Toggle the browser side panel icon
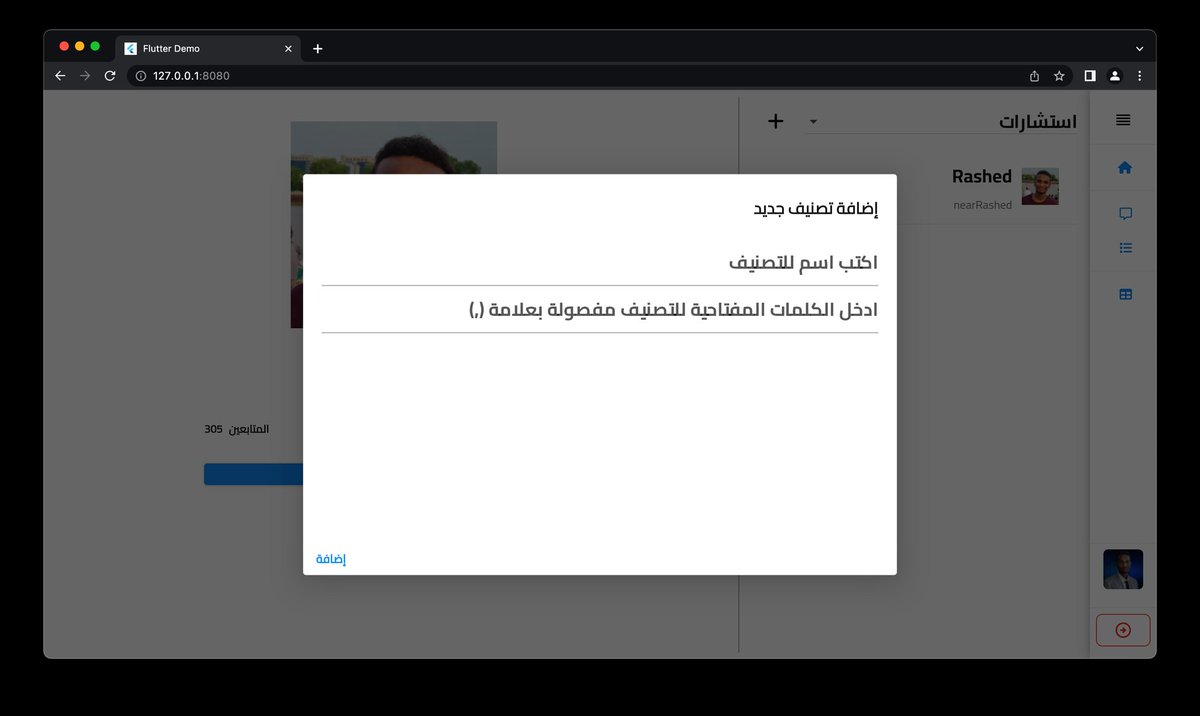Screen dimensions: 1200x716 click(x=1090, y=76)
